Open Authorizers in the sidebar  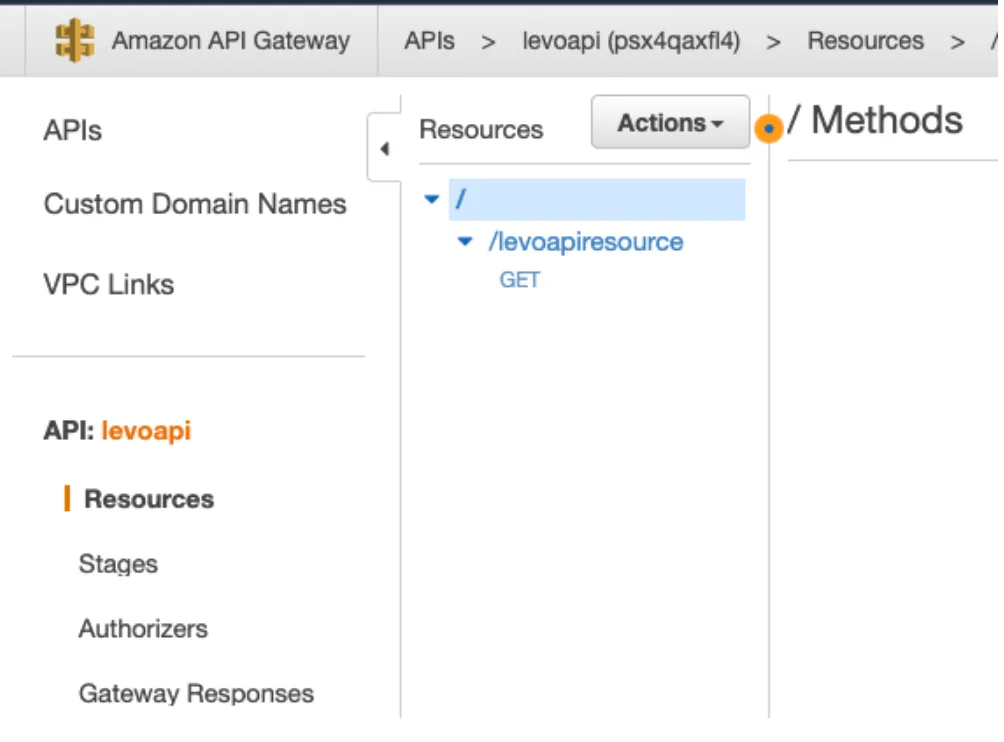(143, 629)
